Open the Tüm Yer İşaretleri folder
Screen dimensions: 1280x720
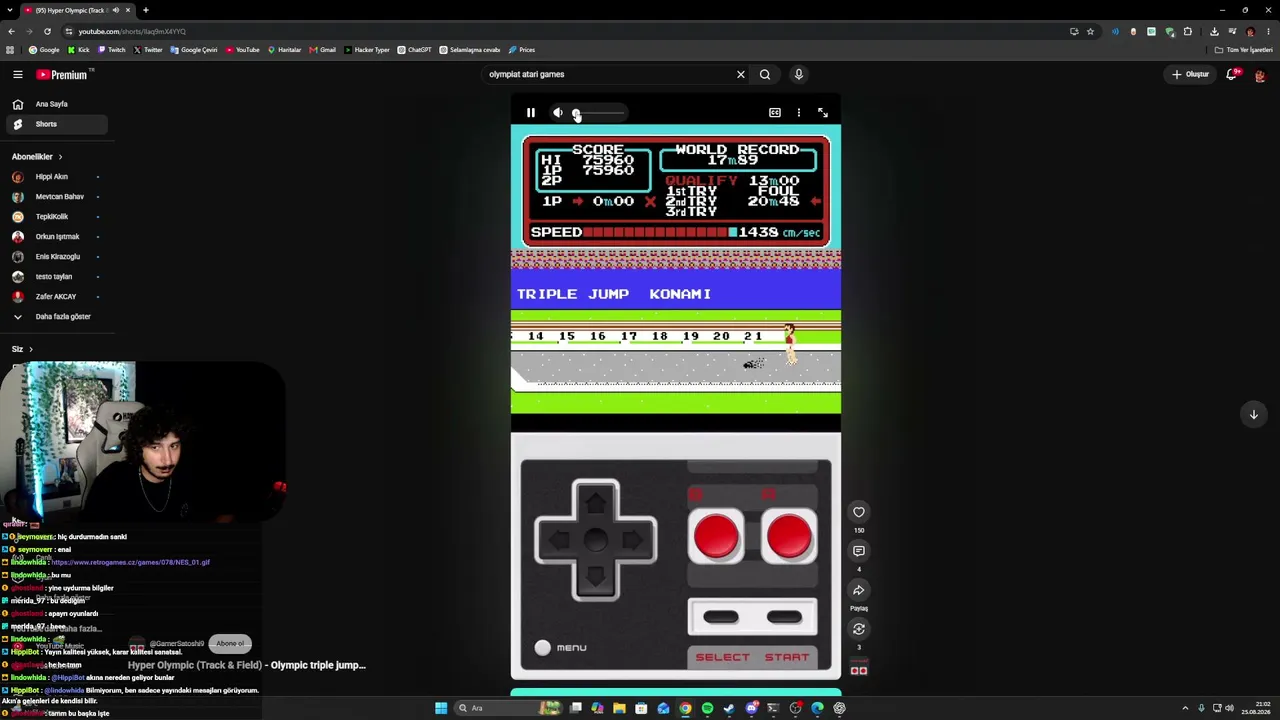[1244, 50]
